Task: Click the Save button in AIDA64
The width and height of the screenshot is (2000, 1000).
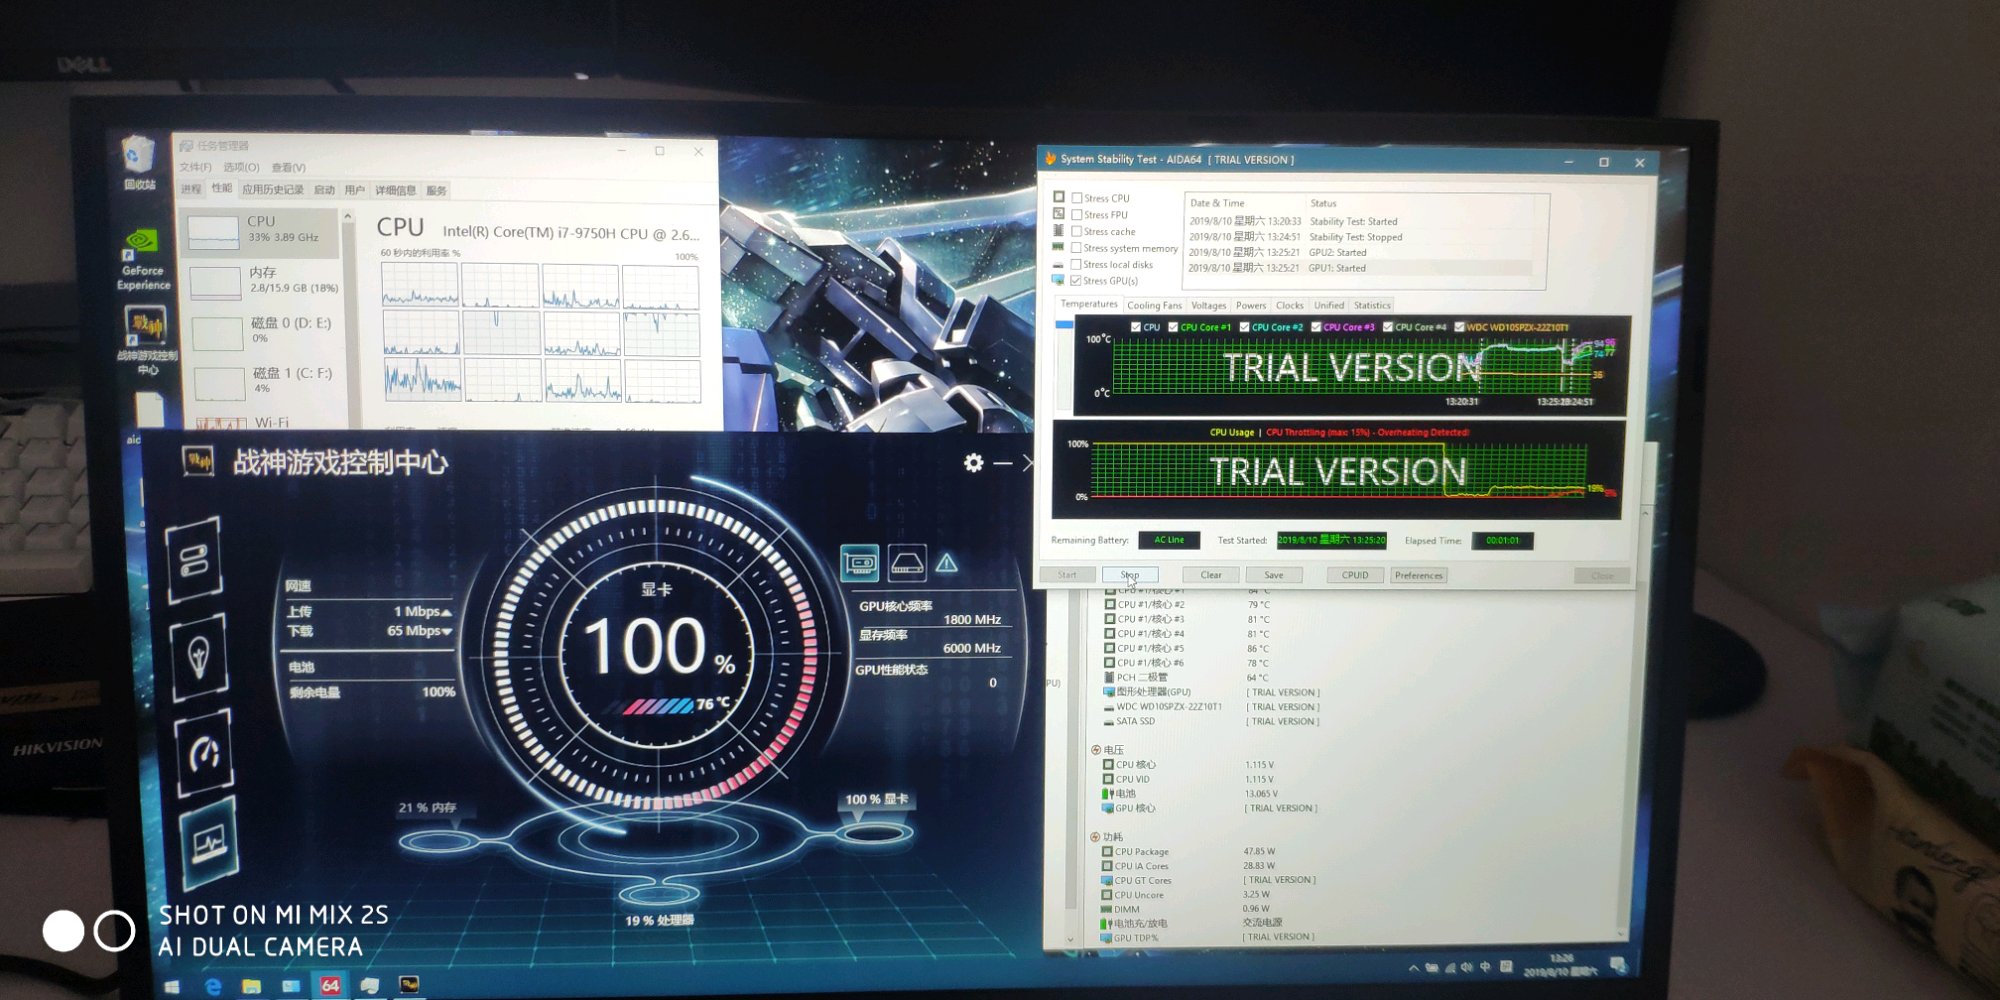Action: pyautogui.click(x=1274, y=575)
